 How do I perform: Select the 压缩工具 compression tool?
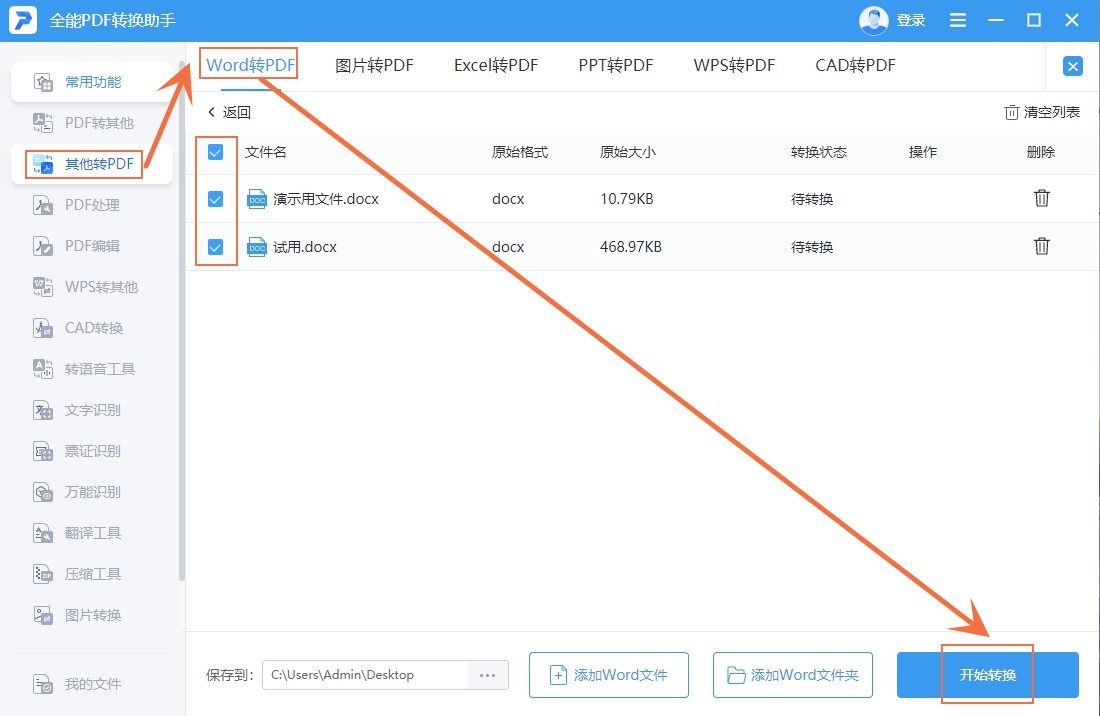pyautogui.click(x=95, y=573)
